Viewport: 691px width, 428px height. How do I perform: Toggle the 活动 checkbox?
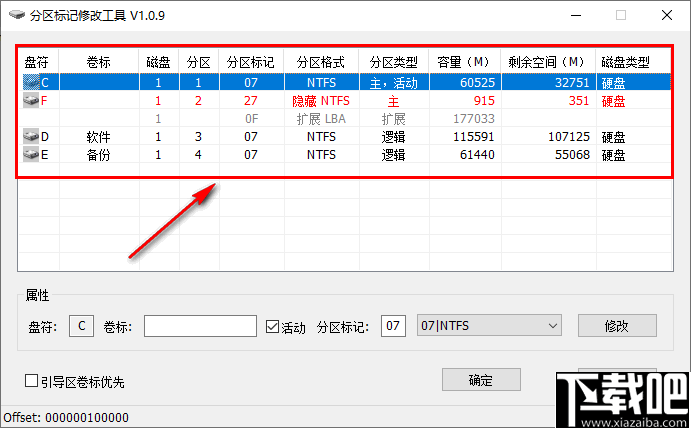pos(272,327)
